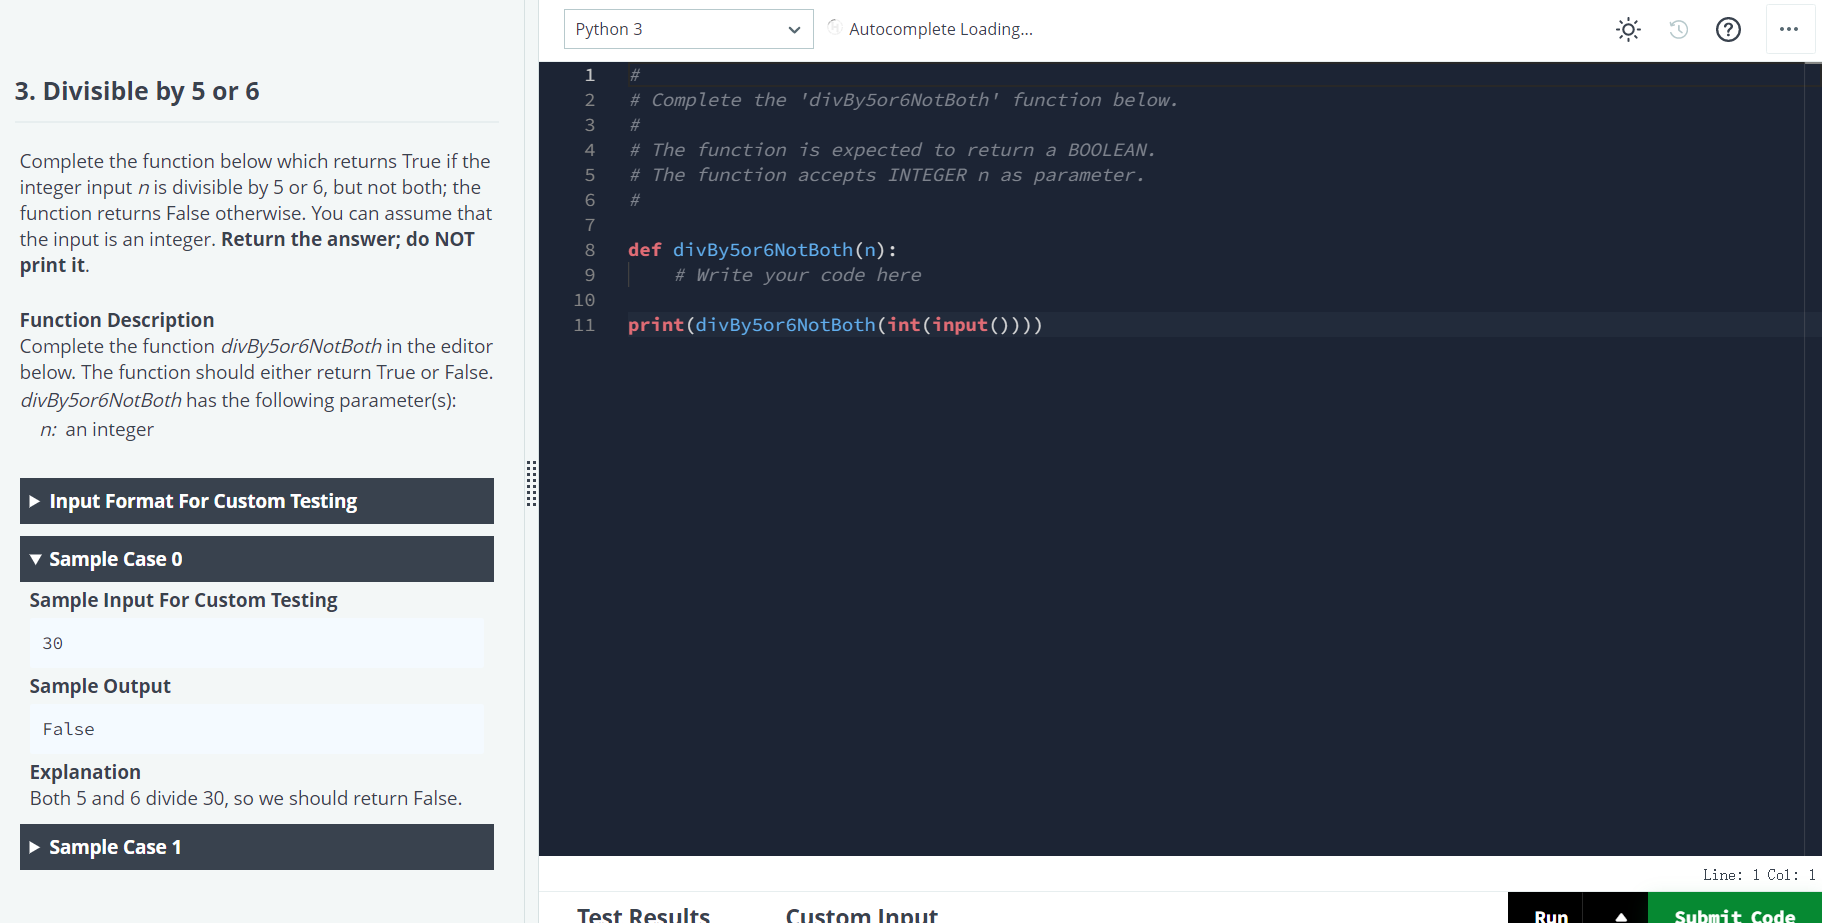Screen dimensions: 1822x923
Task: Open the code revision history
Action: (1678, 29)
